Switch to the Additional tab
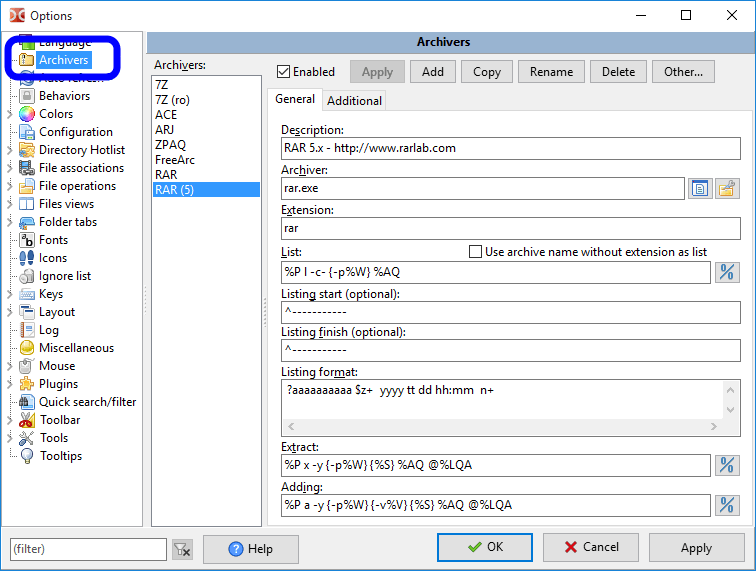Viewport: 756px width, 571px height. [354, 100]
